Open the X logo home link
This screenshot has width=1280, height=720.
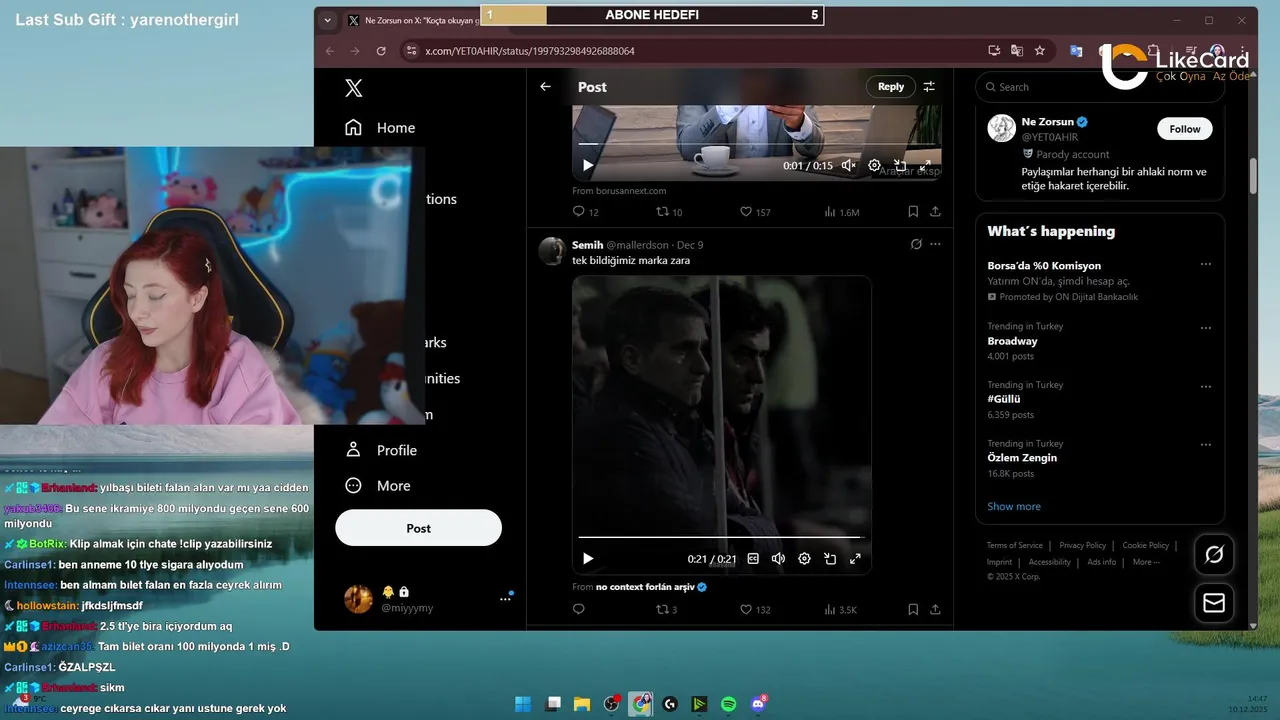pos(353,88)
